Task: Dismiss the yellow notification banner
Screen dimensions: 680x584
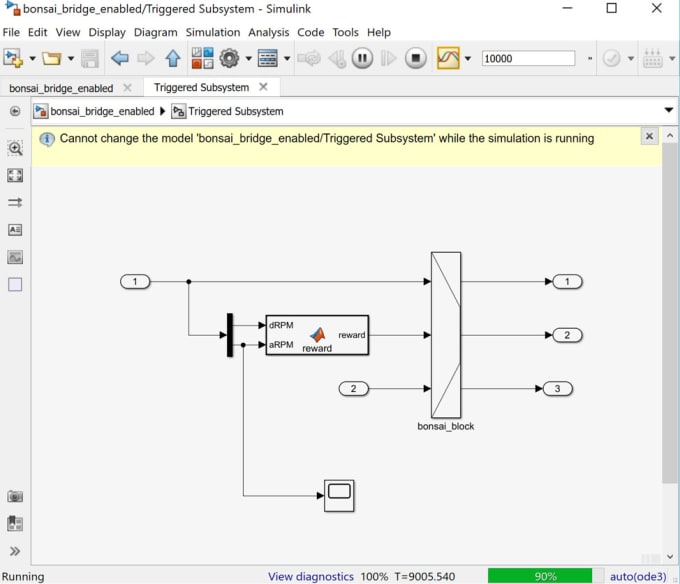Action: click(x=649, y=137)
